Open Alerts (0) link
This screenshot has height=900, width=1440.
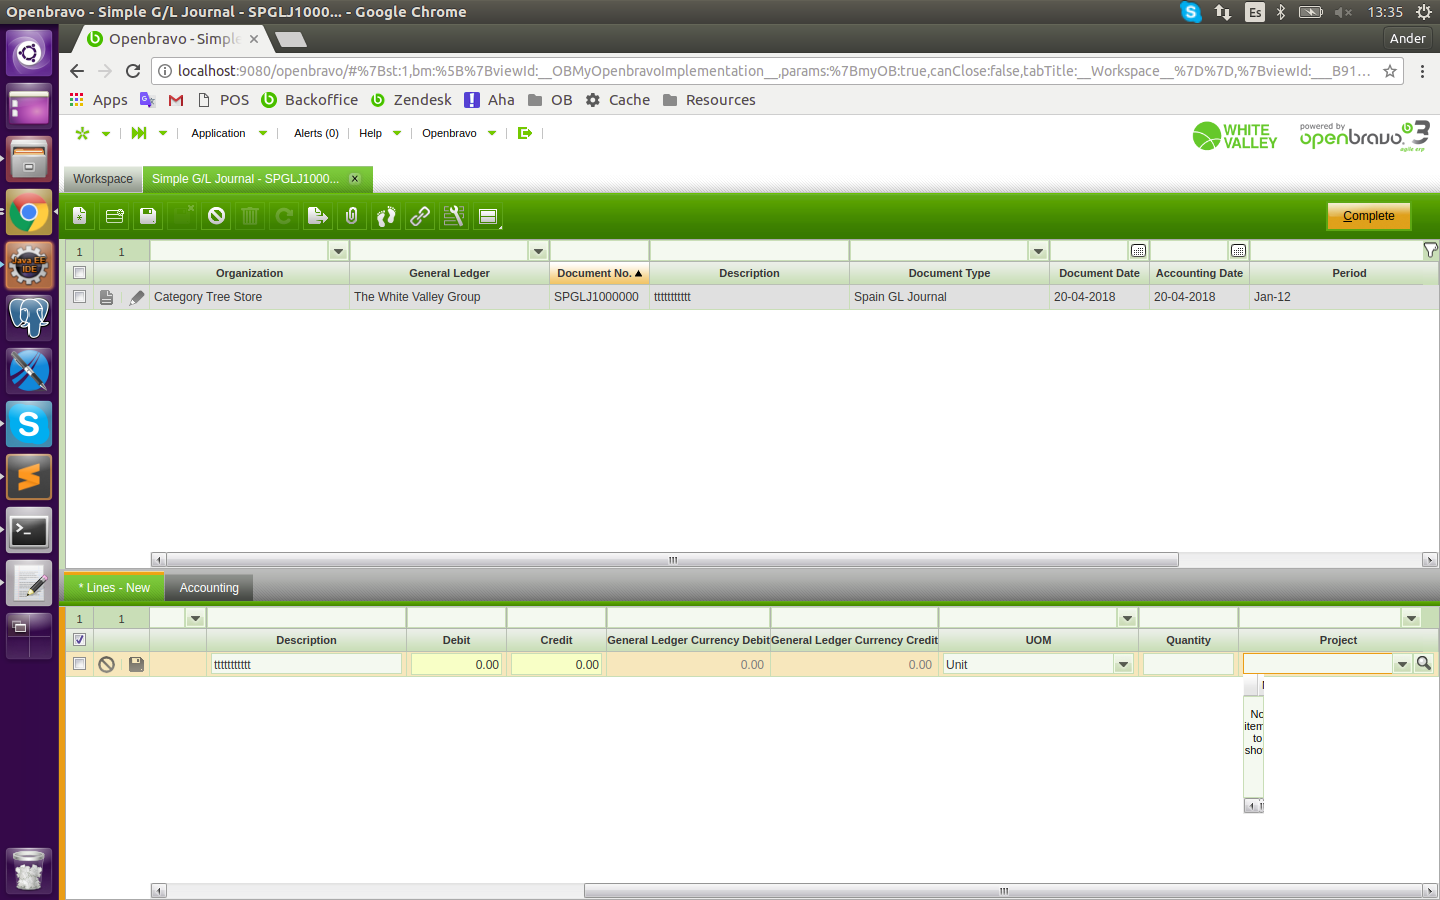(x=316, y=133)
